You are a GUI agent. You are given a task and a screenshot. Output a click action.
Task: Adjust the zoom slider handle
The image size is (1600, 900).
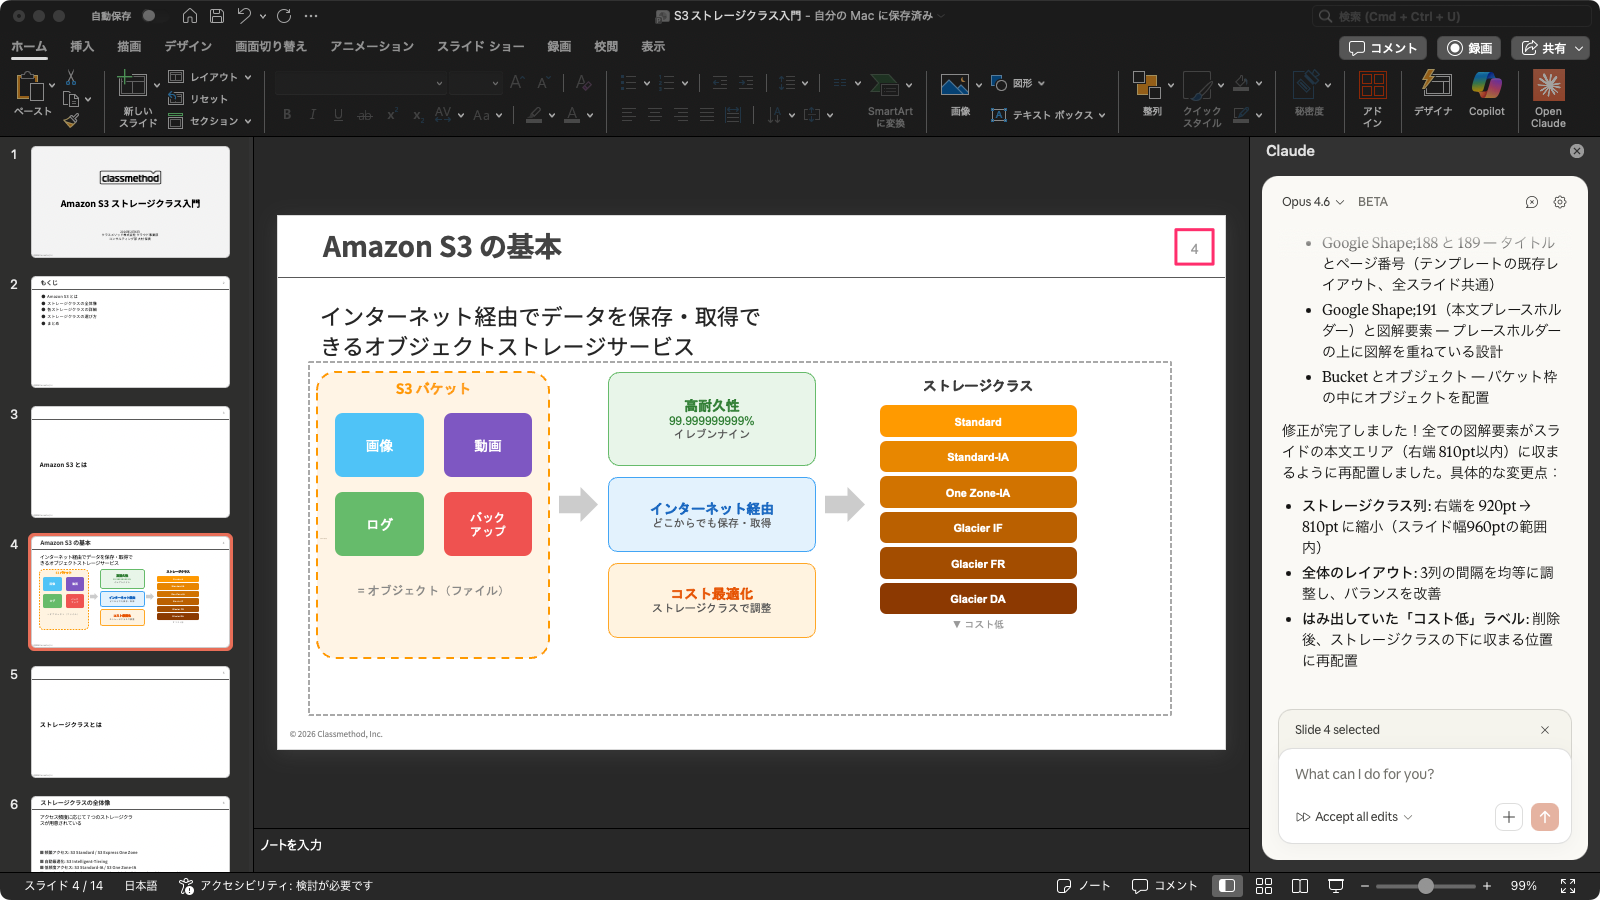1426,886
